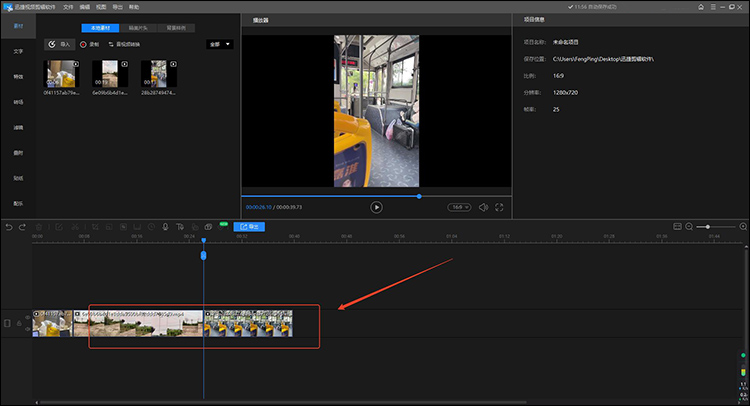Click the blue 导出 export button
Screen dimensions: 750x406
click(x=249, y=227)
